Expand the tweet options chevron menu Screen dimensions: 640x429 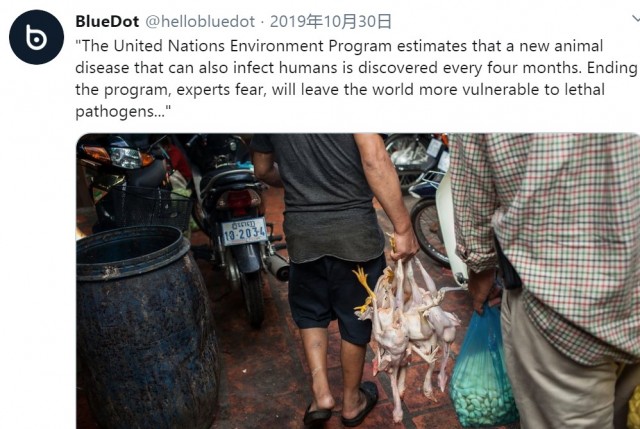point(636,19)
